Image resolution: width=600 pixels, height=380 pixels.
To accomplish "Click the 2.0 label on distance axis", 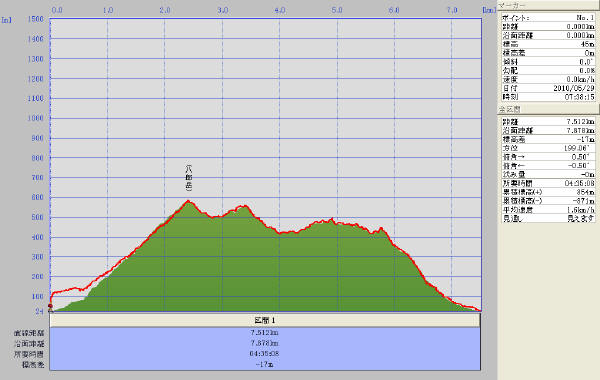I will (x=165, y=10).
